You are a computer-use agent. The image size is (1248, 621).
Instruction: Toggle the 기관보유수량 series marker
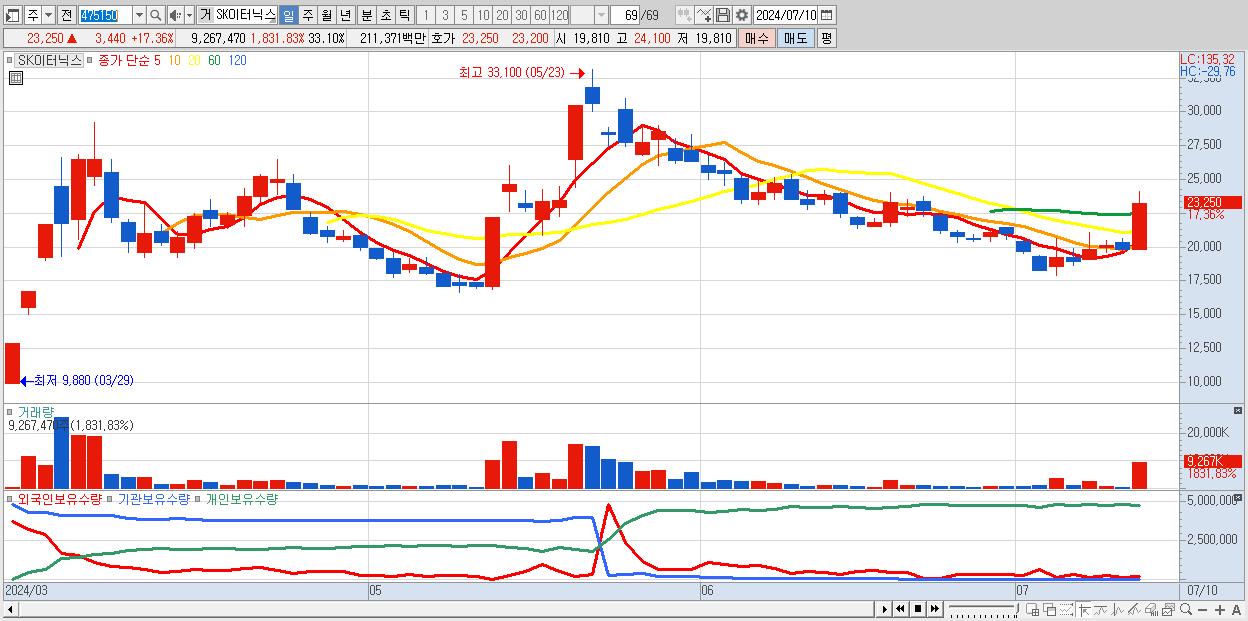(x=111, y=498)
